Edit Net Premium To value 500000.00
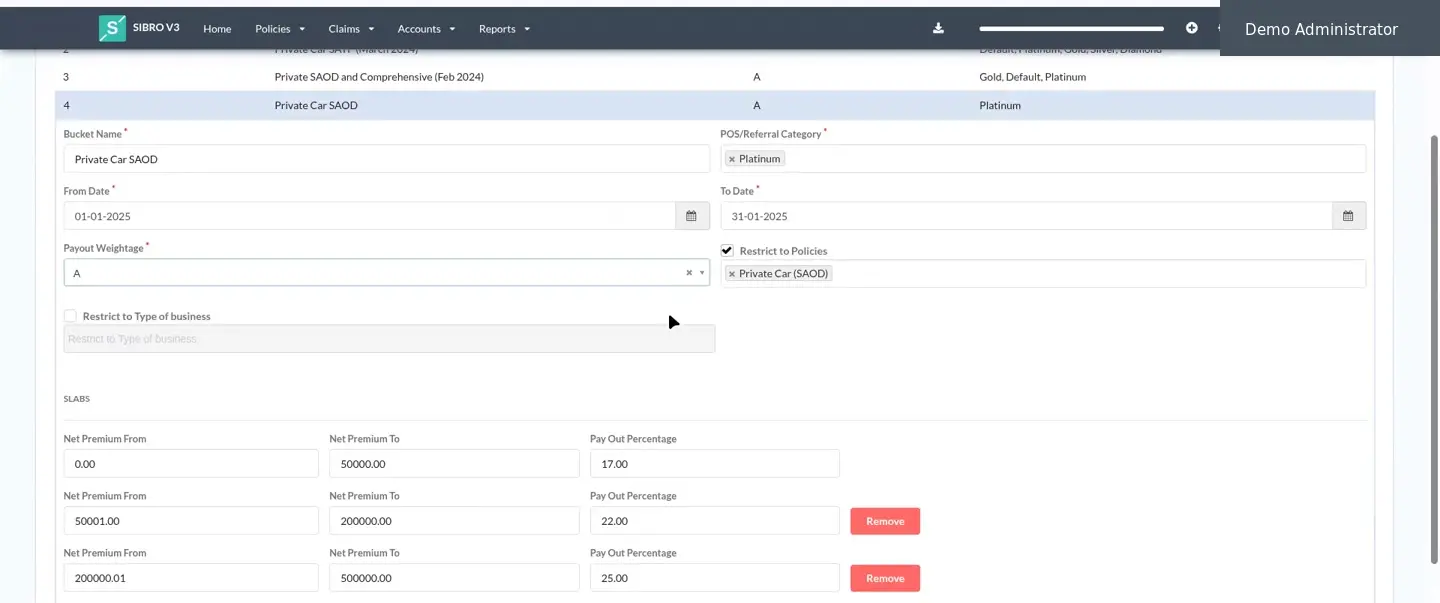The width and height of the screenshot is (1440, 603). [x=454, y=578]
